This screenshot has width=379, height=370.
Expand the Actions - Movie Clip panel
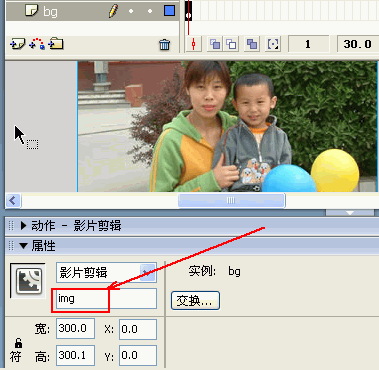tap(23, 226)
